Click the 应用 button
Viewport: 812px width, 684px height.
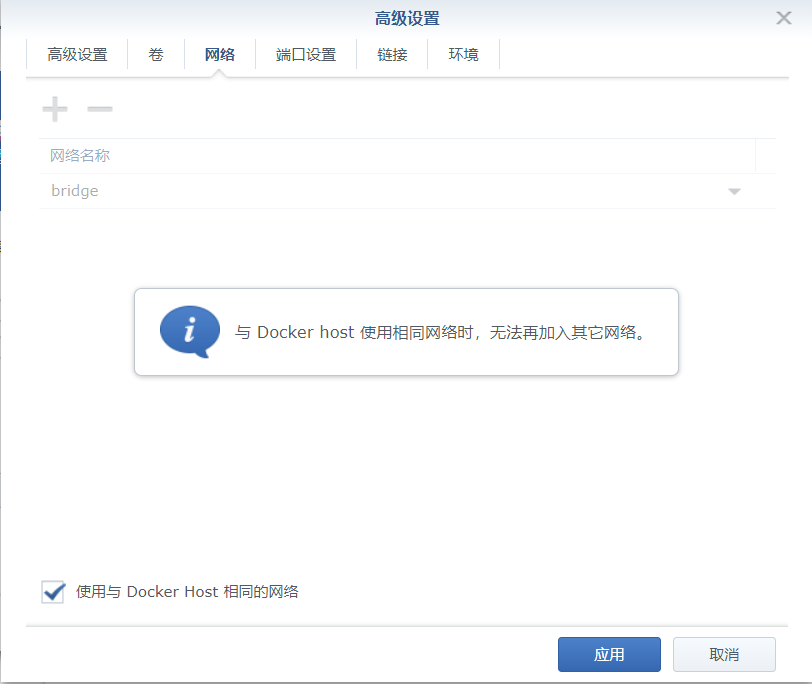pos(609,654)
